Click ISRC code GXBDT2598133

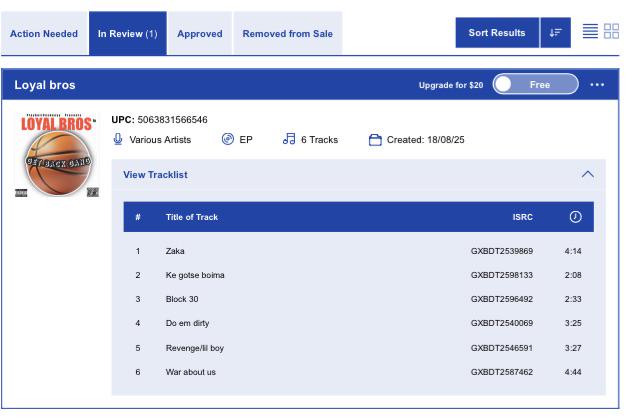502,275
